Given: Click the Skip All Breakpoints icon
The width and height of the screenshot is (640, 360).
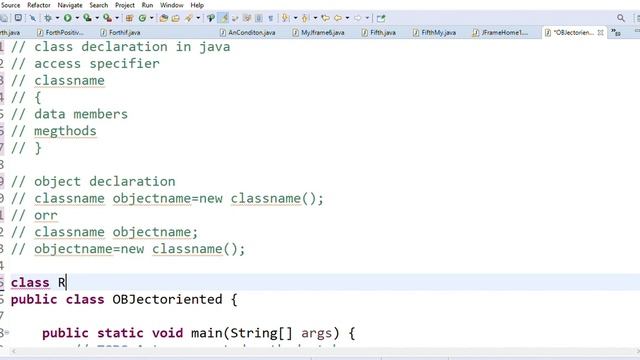Looking at the screenshot, I should coord(32,18).
